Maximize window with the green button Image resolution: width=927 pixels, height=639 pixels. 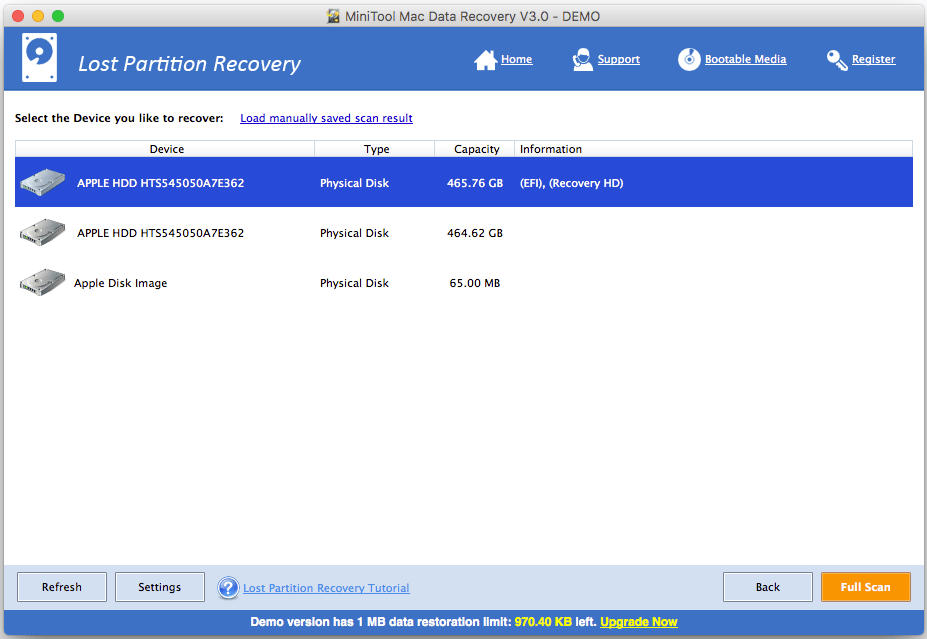tap(58, 16)
